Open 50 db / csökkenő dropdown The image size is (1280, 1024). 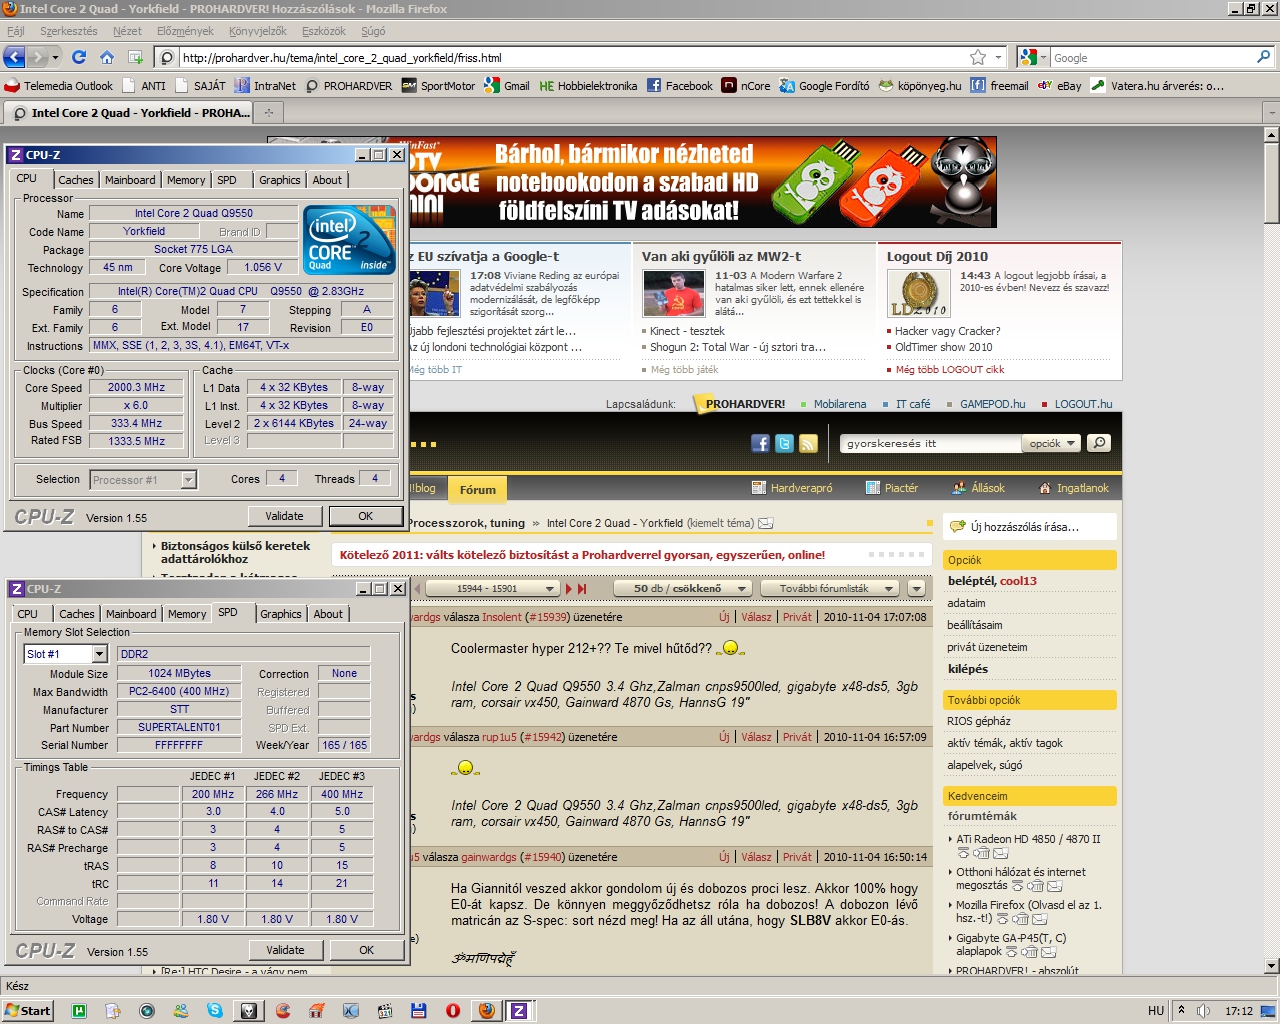(682, 589)
